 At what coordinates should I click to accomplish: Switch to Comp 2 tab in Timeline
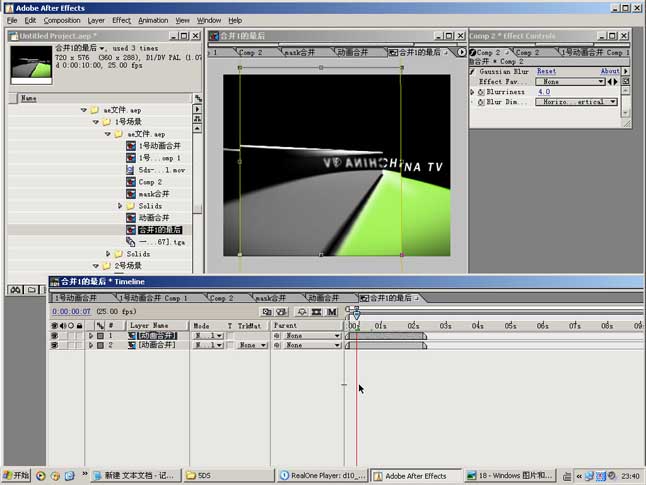tap(221, 298)
